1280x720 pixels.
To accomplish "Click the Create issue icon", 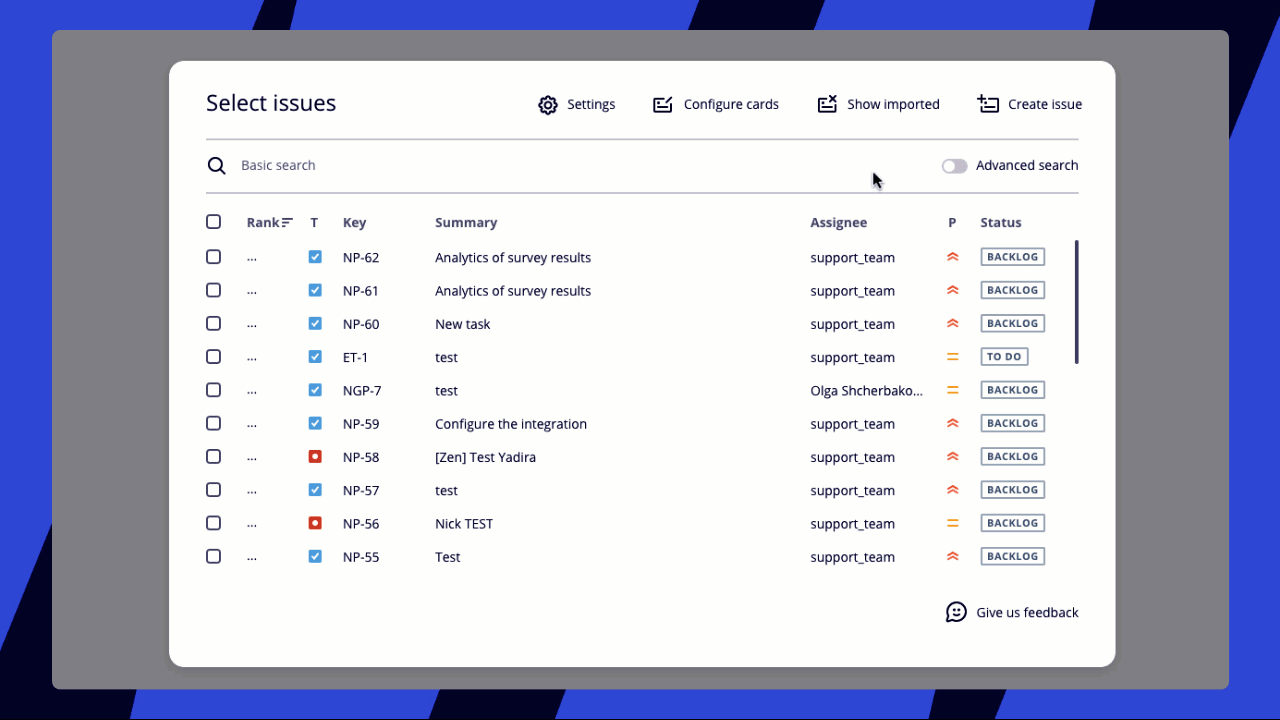I will [988, 104].
